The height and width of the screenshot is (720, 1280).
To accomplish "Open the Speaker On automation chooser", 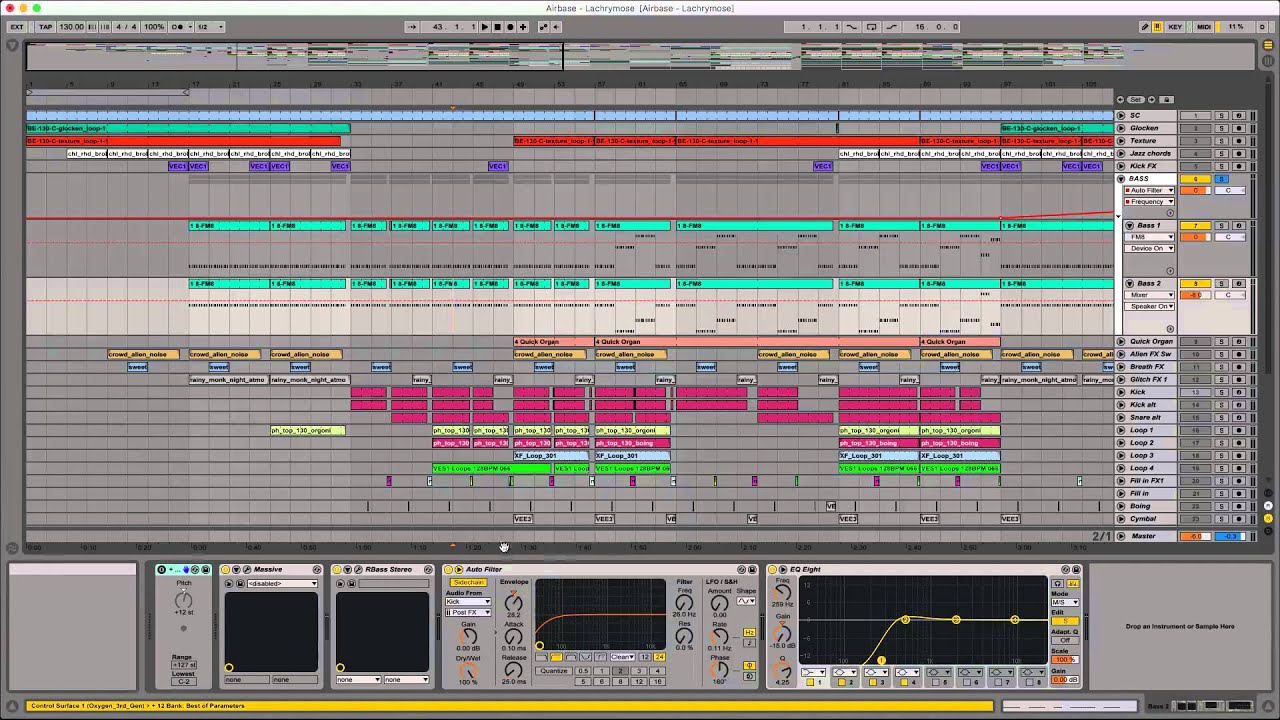I will (1149, 306).
